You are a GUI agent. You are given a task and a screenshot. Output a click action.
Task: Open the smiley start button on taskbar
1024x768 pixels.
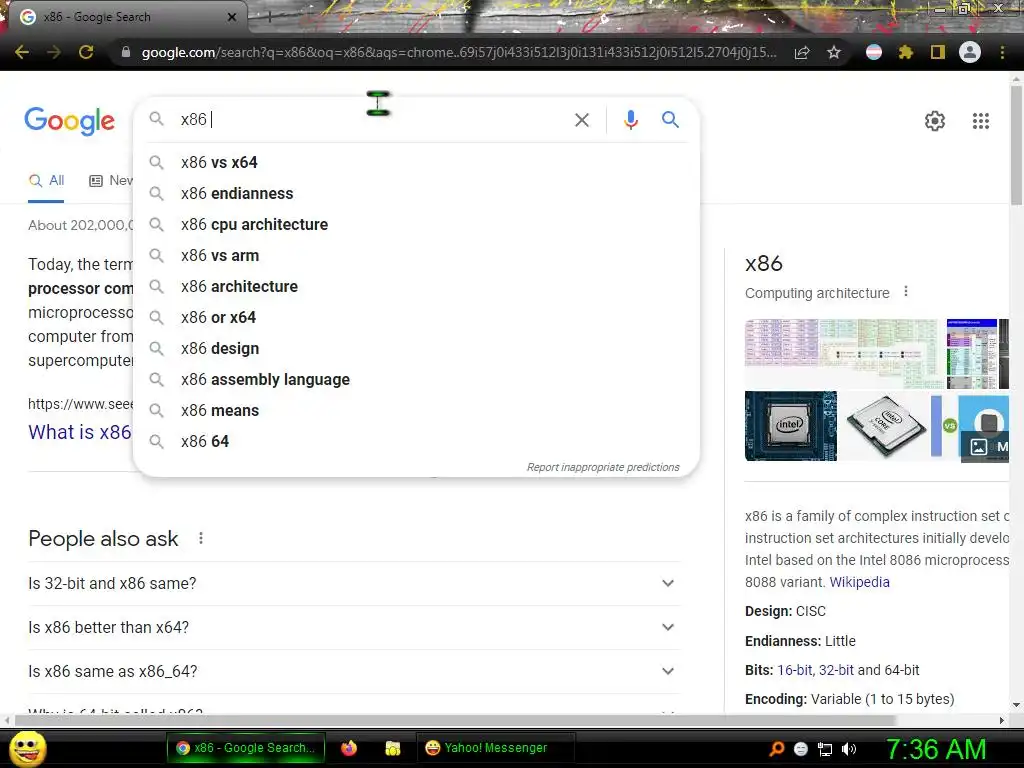coord(28,748)
